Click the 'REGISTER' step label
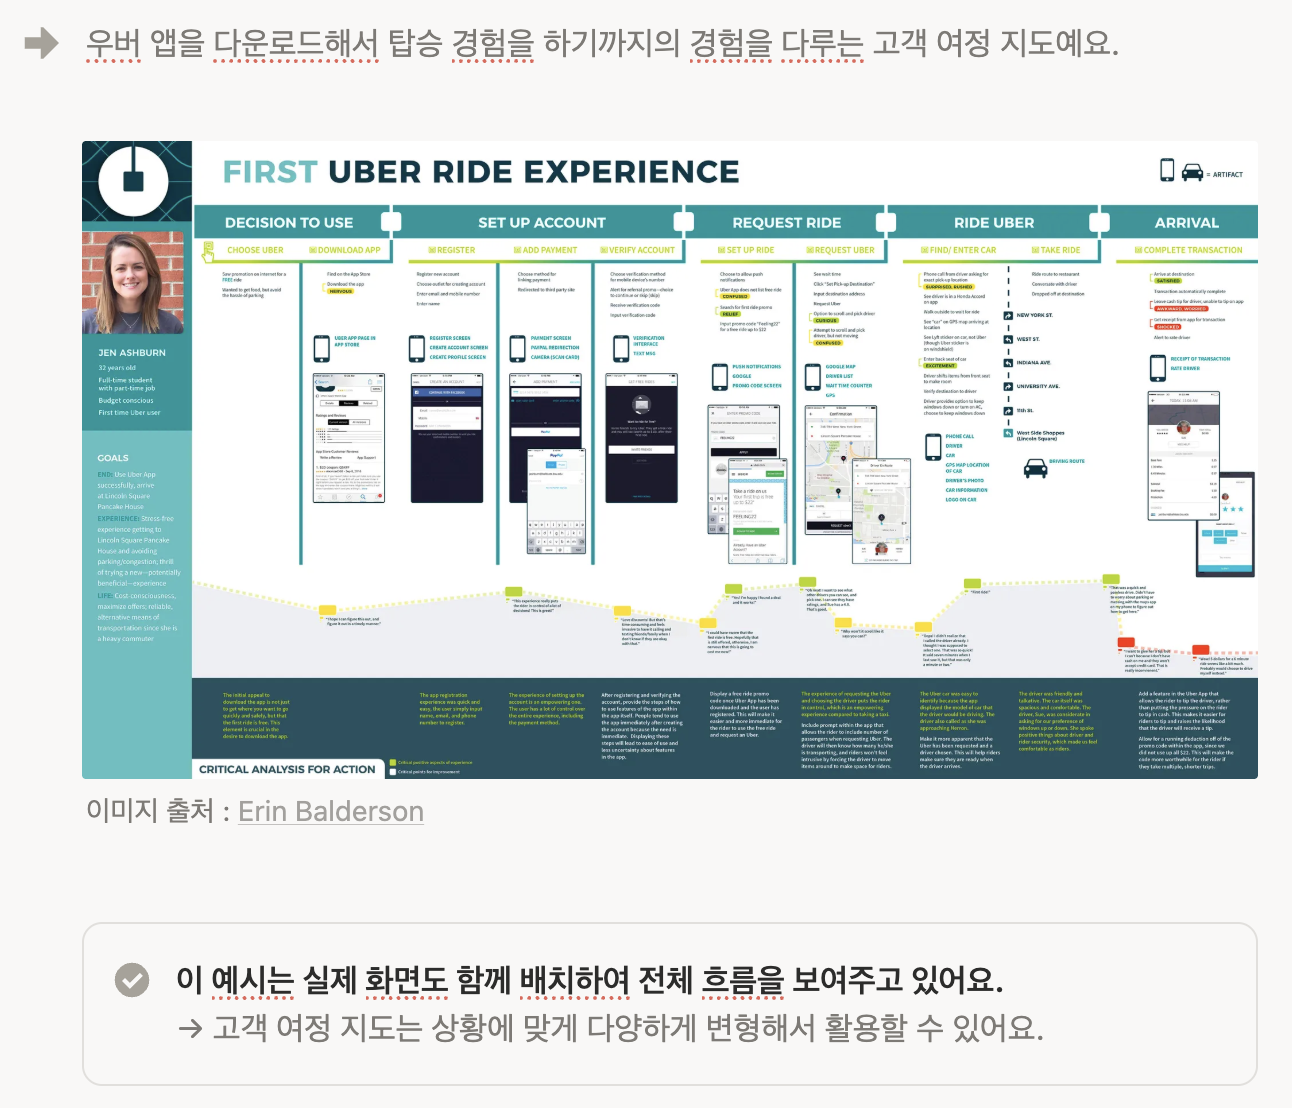 point(455,250)
